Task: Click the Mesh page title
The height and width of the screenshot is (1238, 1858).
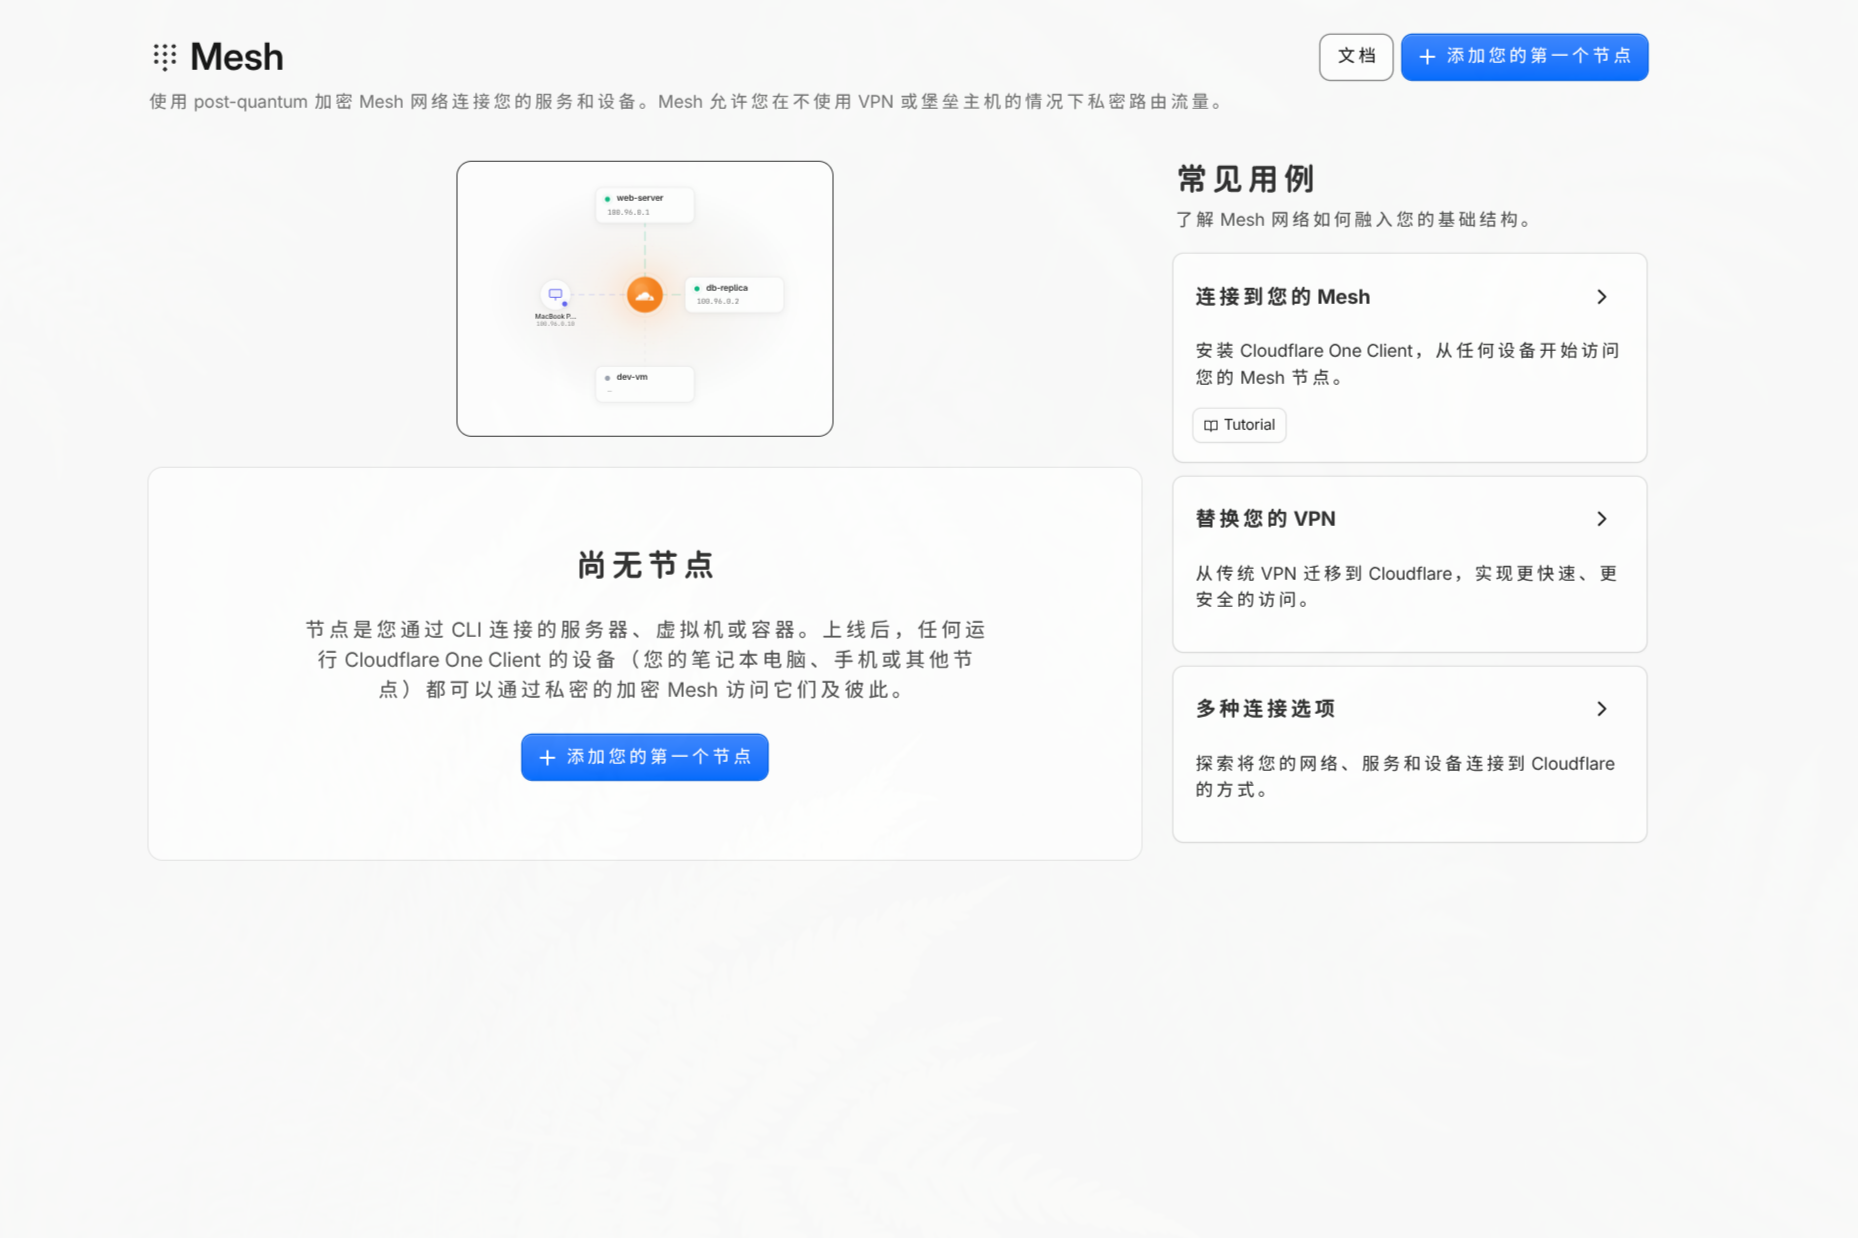Action: pyautogui.click(x=237, y=57)
